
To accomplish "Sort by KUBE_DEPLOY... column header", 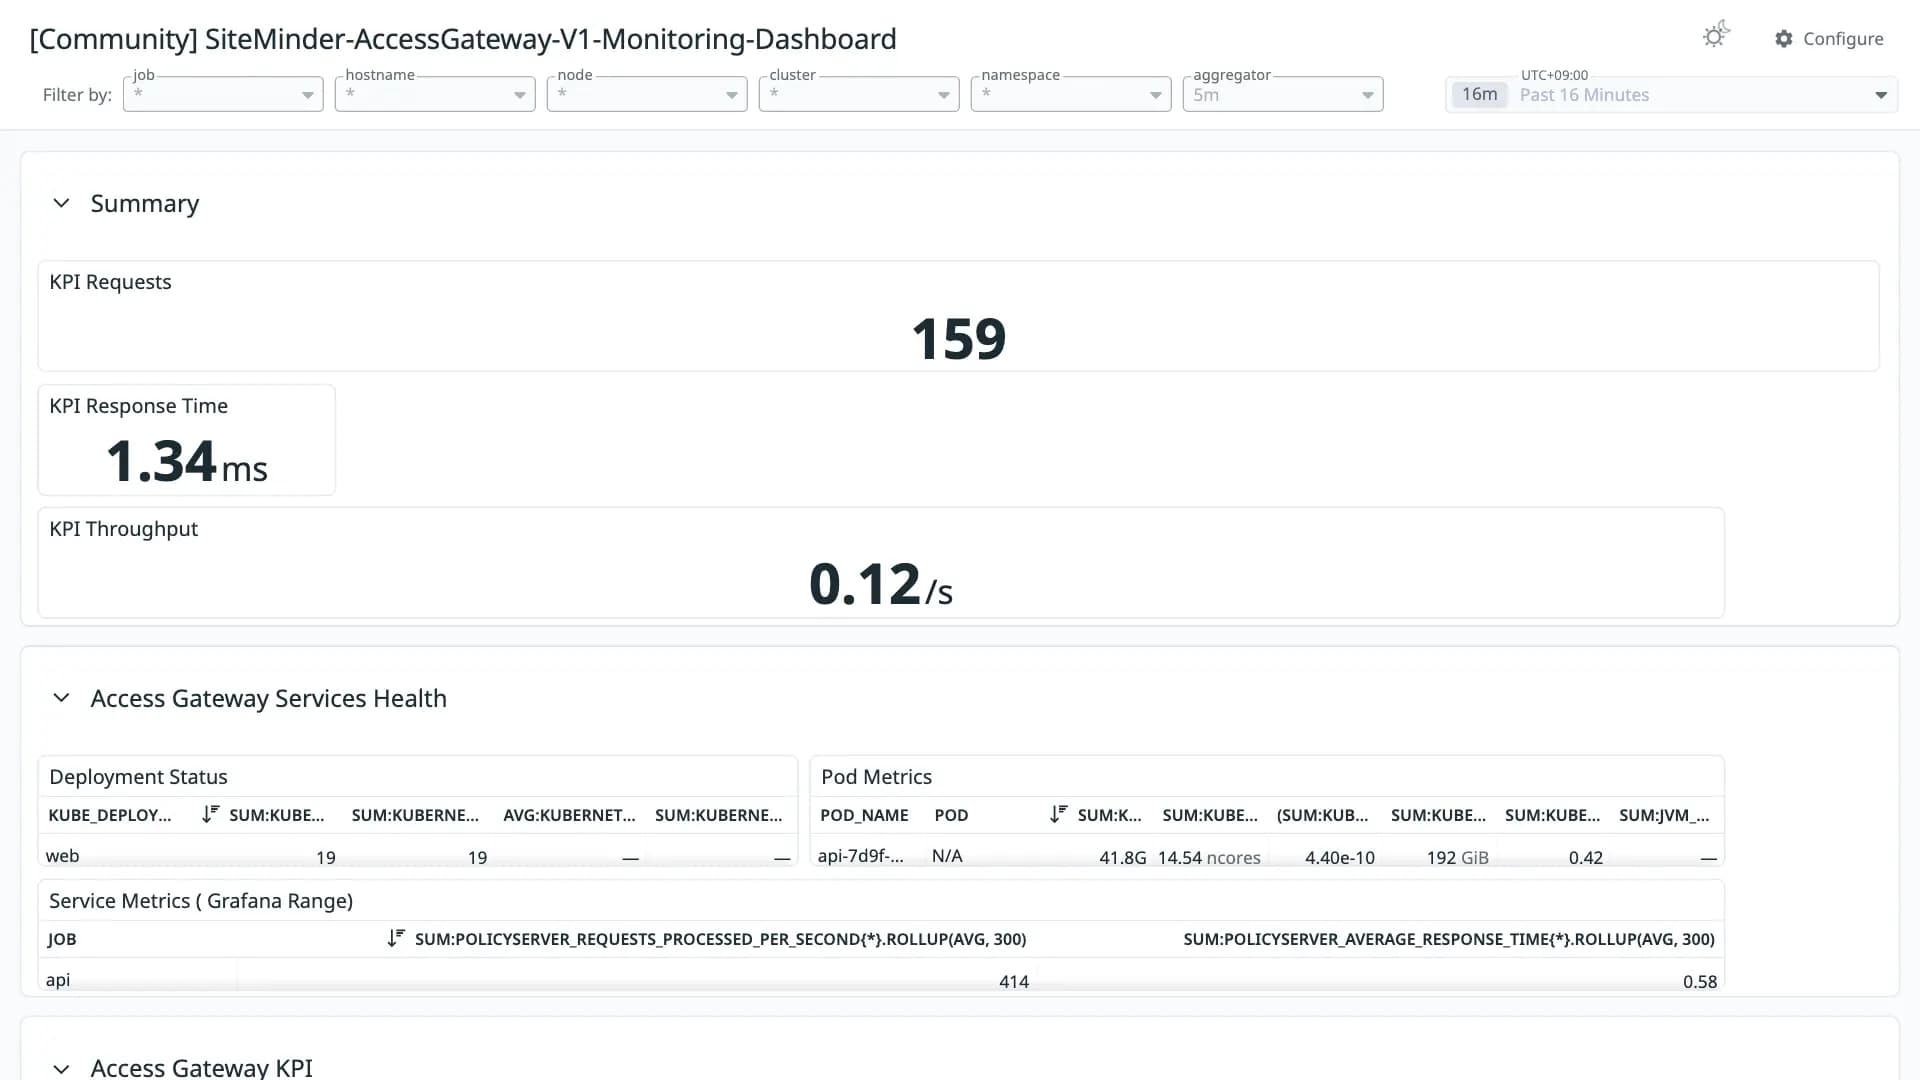I will pyautogui.click(x=110, y=815).
